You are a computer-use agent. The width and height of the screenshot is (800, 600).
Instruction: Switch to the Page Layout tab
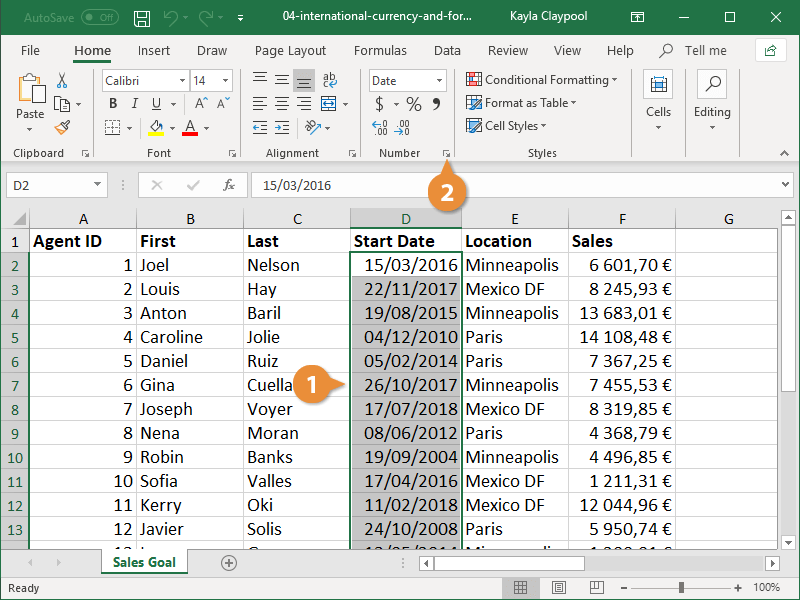290,51
